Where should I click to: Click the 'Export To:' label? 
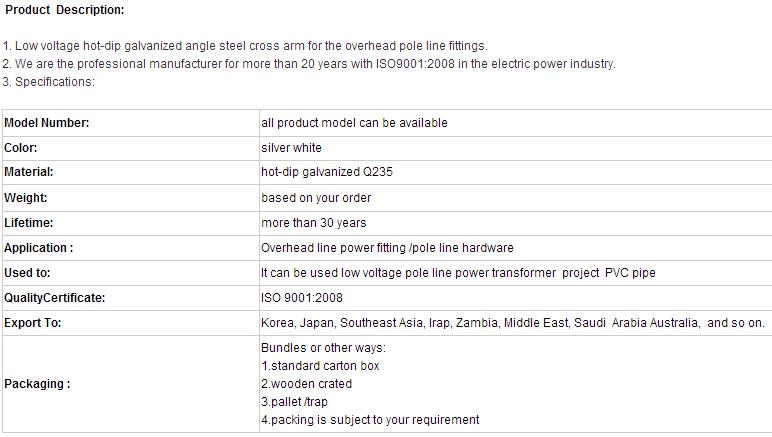coord(32,323)
